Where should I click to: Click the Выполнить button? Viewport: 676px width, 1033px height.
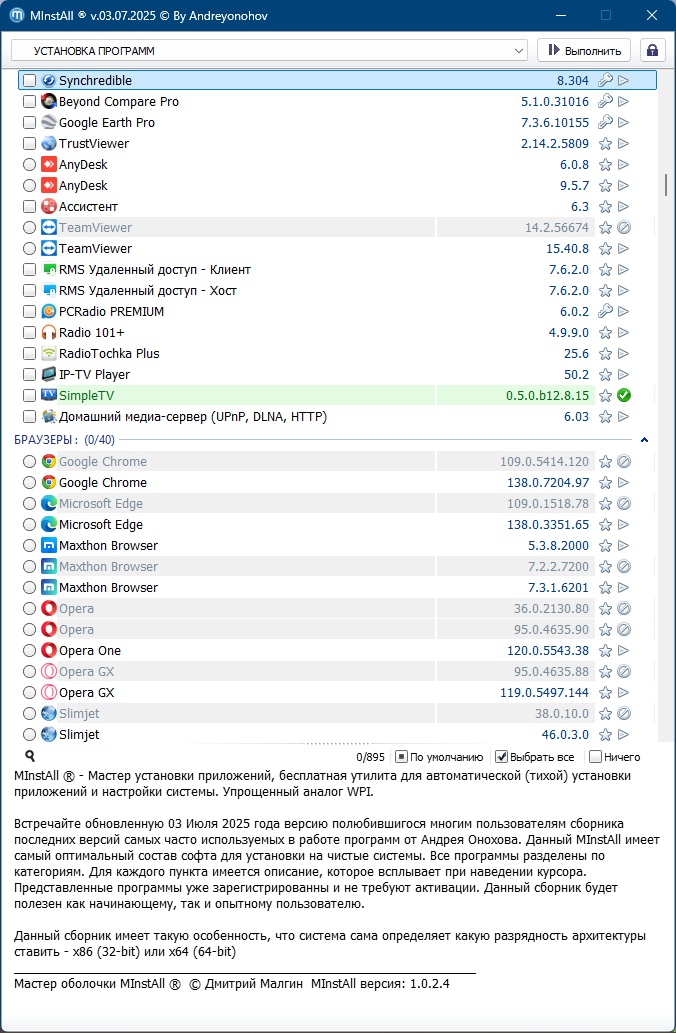point(584,51)
